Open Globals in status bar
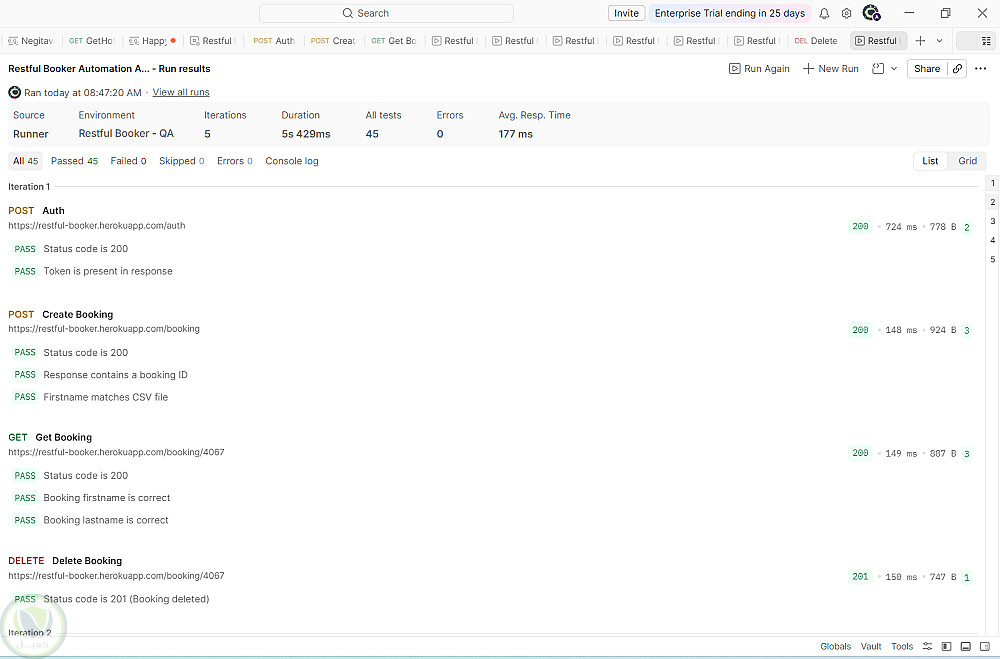 click(835, 646)
